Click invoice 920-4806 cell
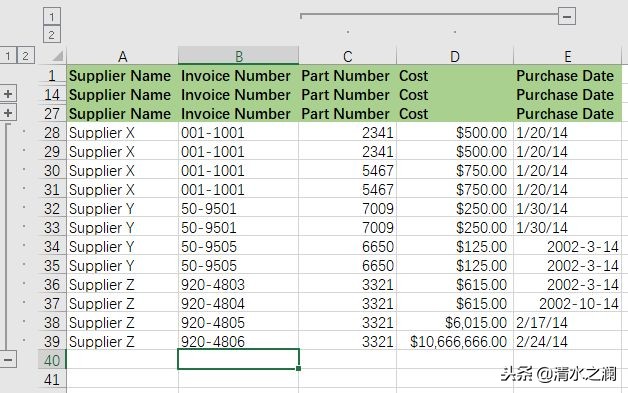This screenshot has width=628, height=393. tap(239, 341)
